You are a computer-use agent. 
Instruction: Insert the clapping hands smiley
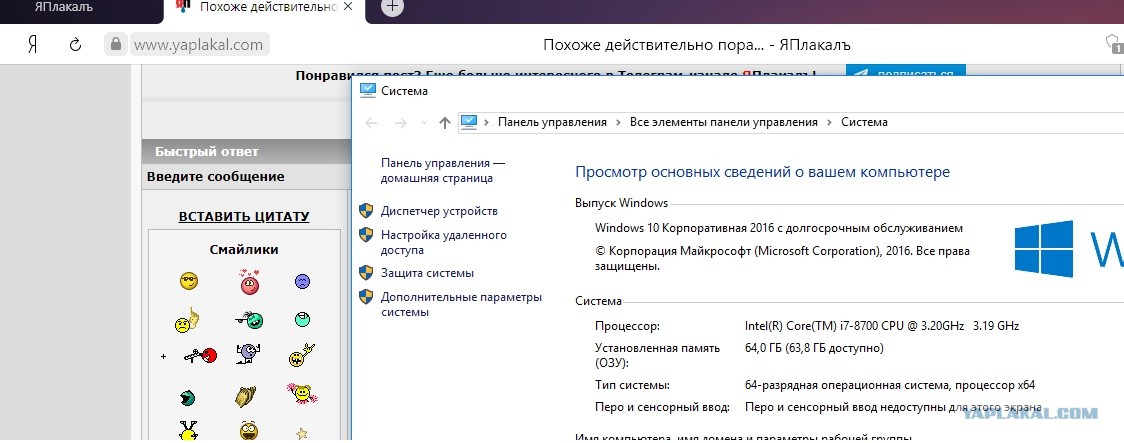(246, 396)
